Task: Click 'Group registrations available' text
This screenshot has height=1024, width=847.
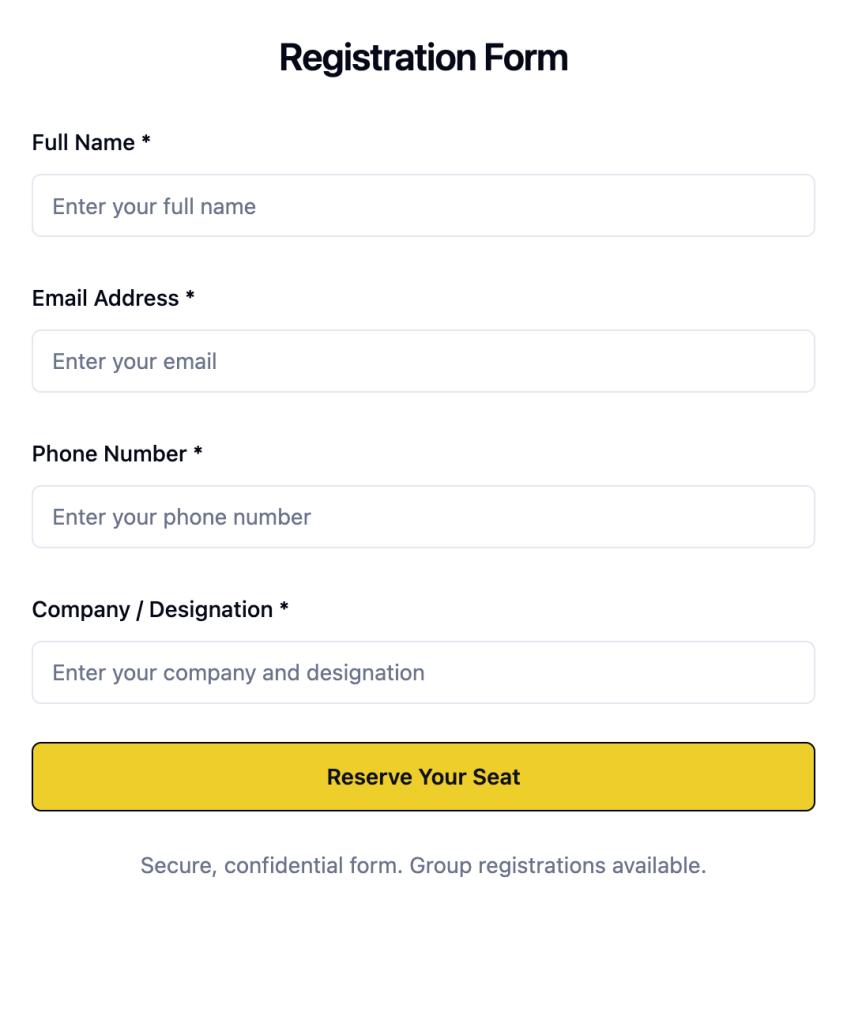Action: [558, 865]
